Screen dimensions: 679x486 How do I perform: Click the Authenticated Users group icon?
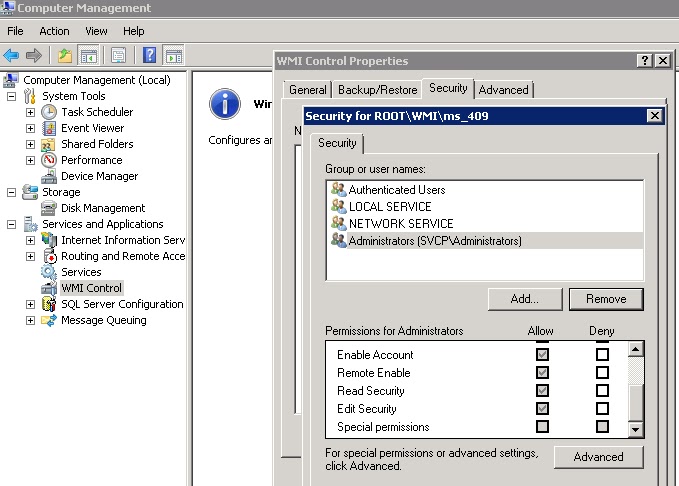pyautogui.click(x=338, y=189)
